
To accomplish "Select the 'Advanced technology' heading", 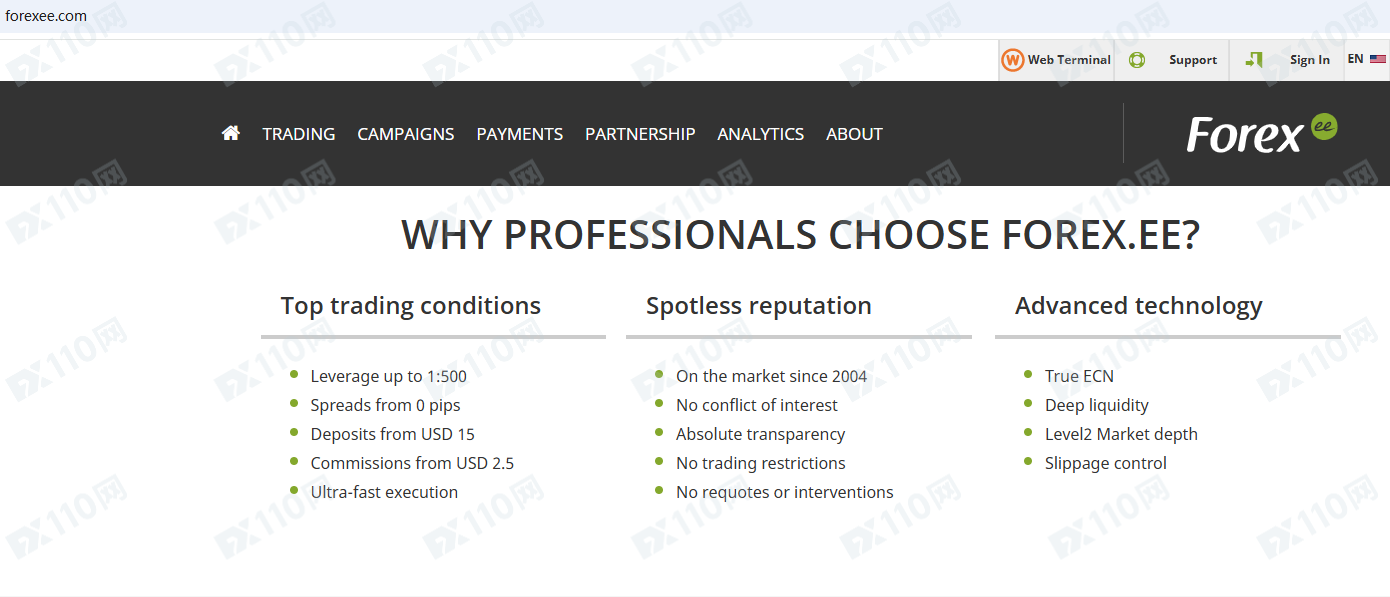I will click(1139, 306).
